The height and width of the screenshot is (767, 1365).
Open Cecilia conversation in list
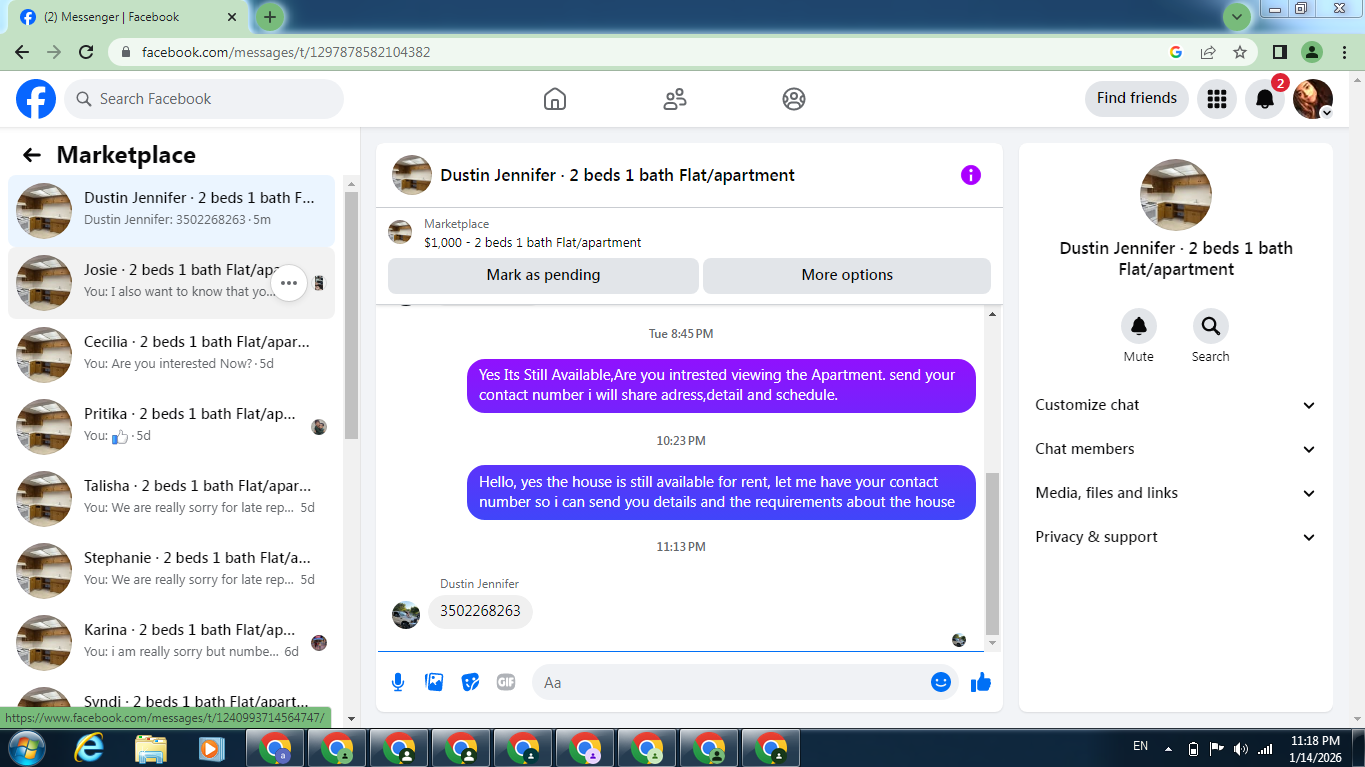pos(172,355)
